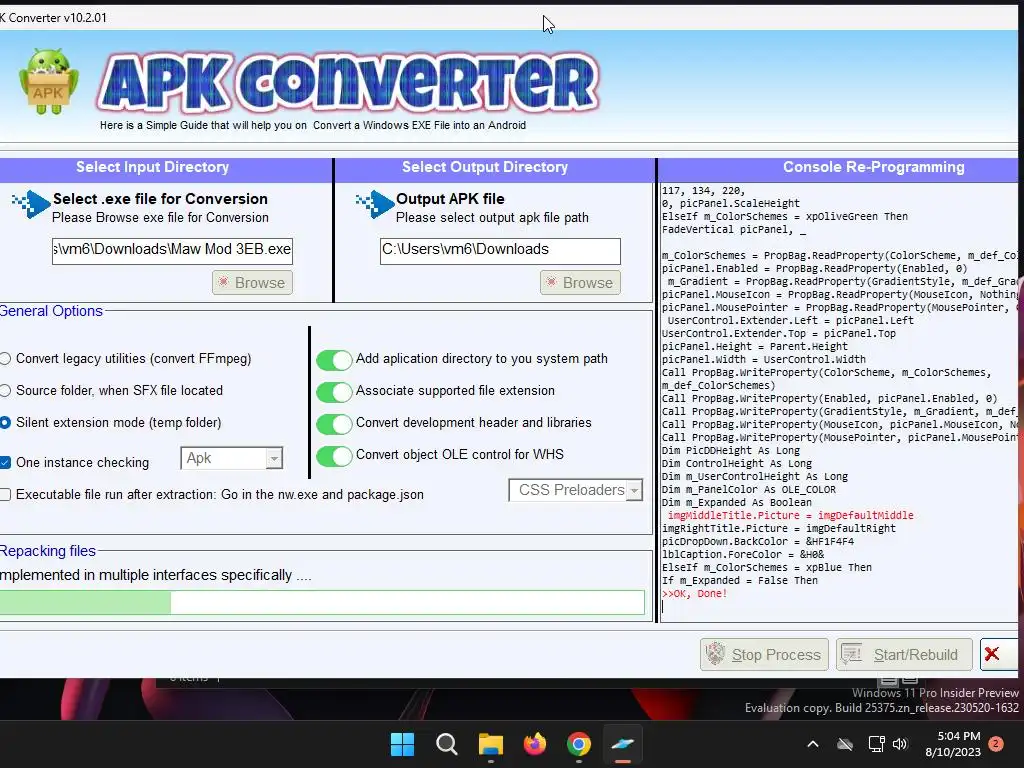The height and width of the screenshot is (768, 1024).
Task: Click "picDropDown.BackColor = &HF1F4F4" line
Action: point(758,541)
